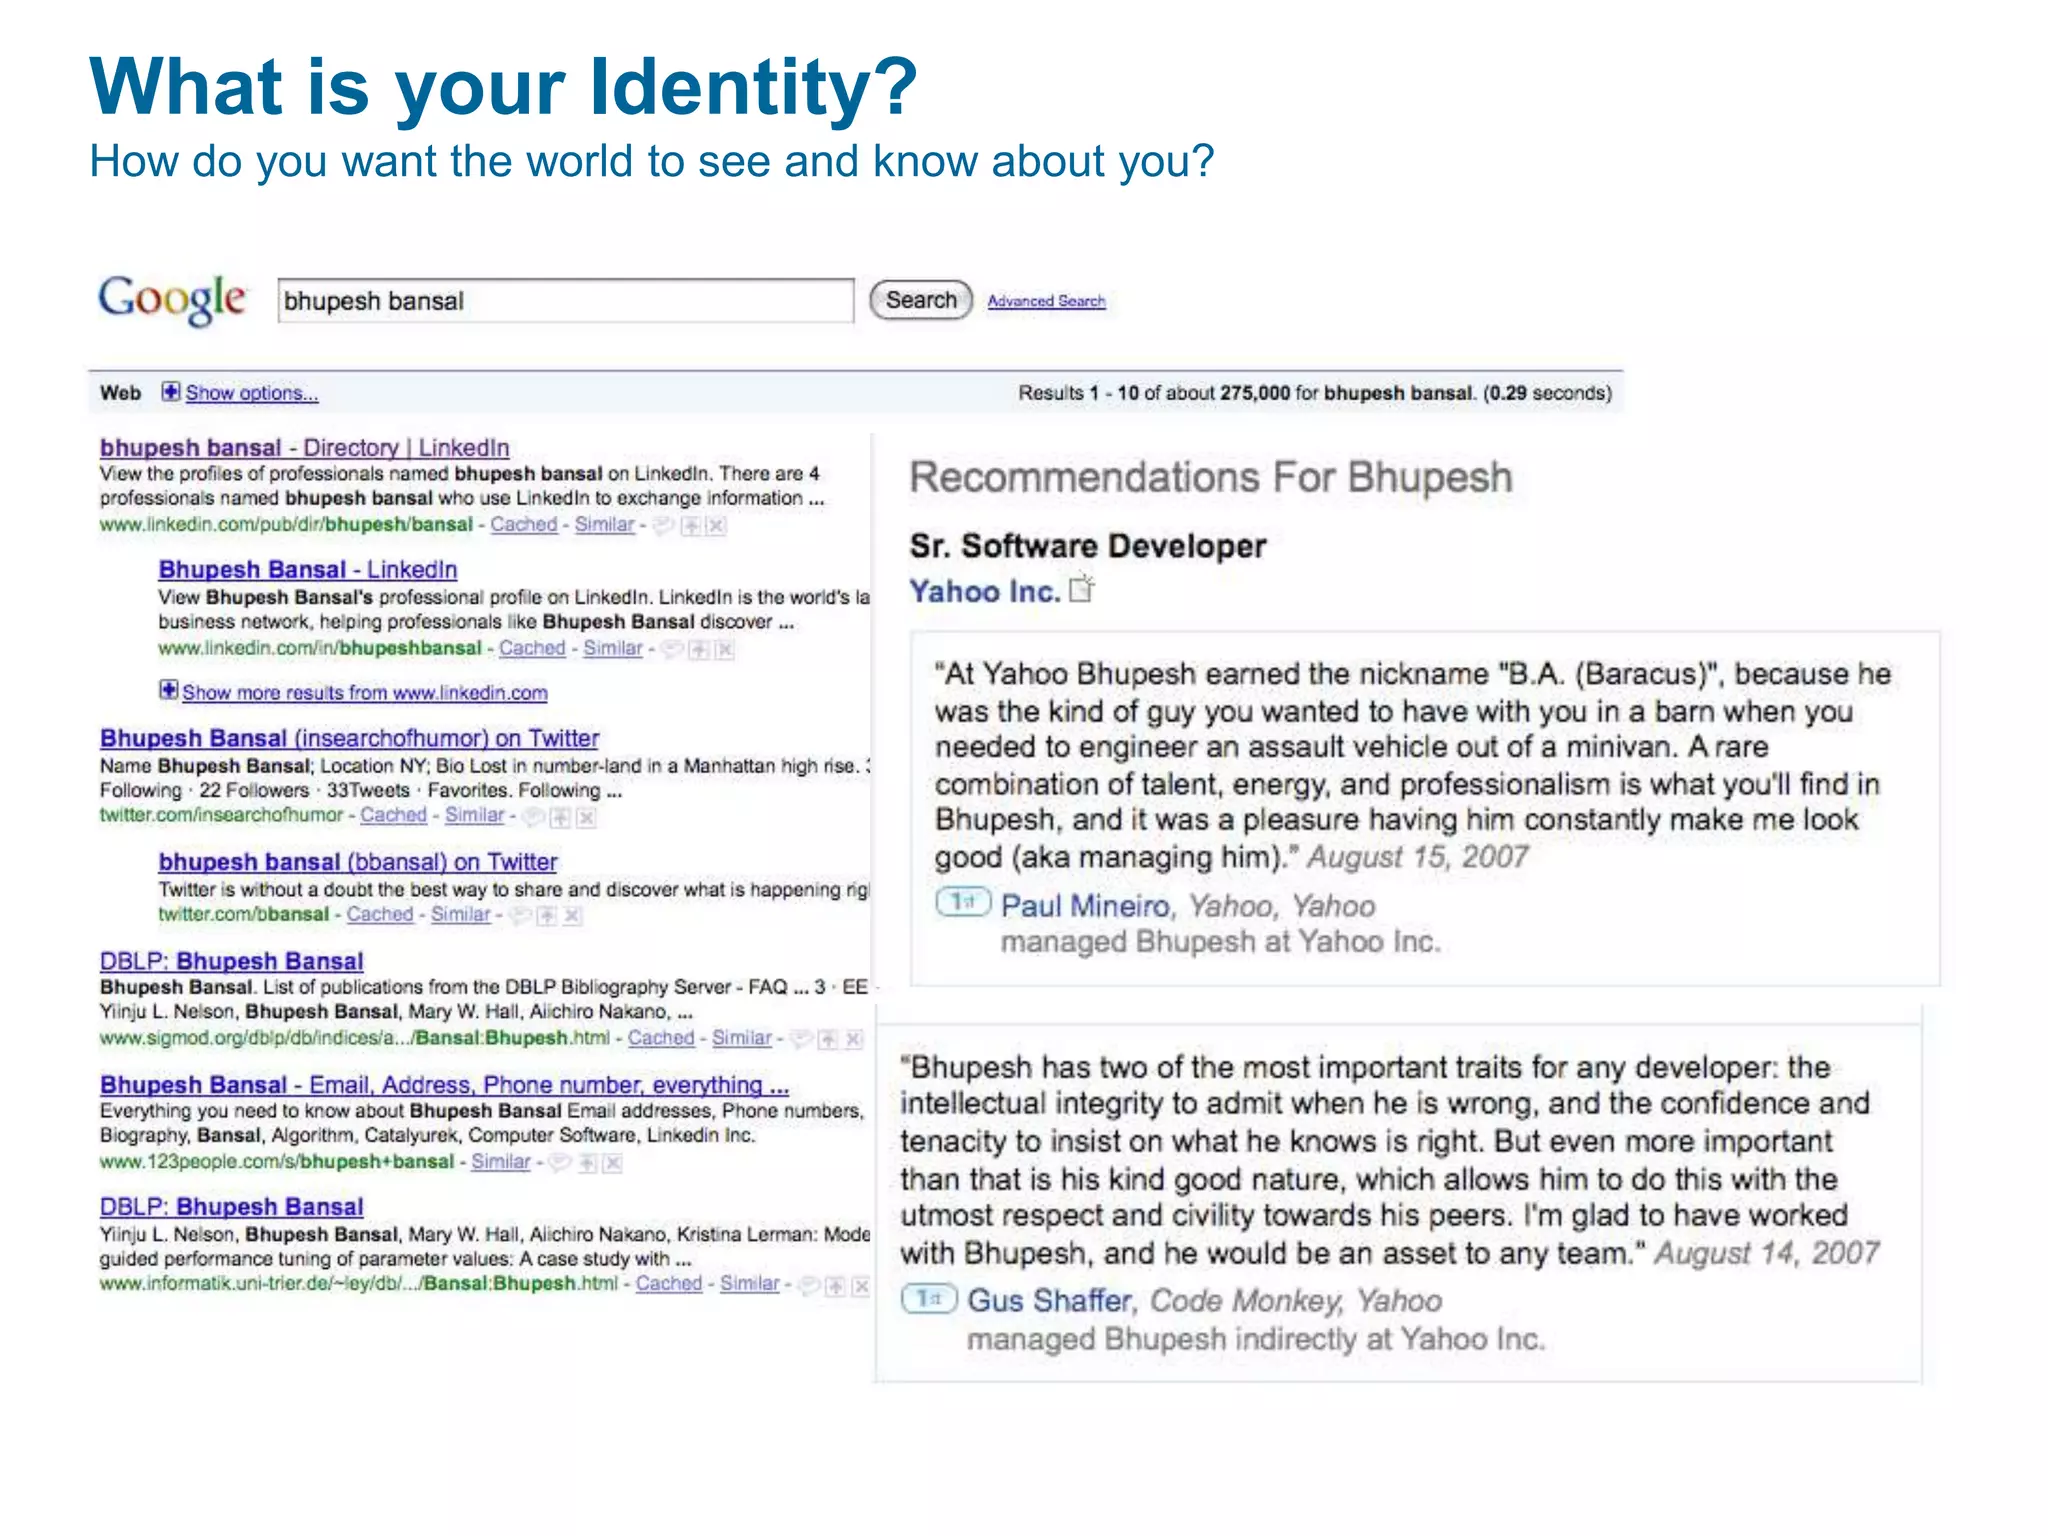This screenshot has height=1536, width=2048.
Task: Click Similar for informatik.uni-trier.de DBLP result
Action: click(750, 1283)
